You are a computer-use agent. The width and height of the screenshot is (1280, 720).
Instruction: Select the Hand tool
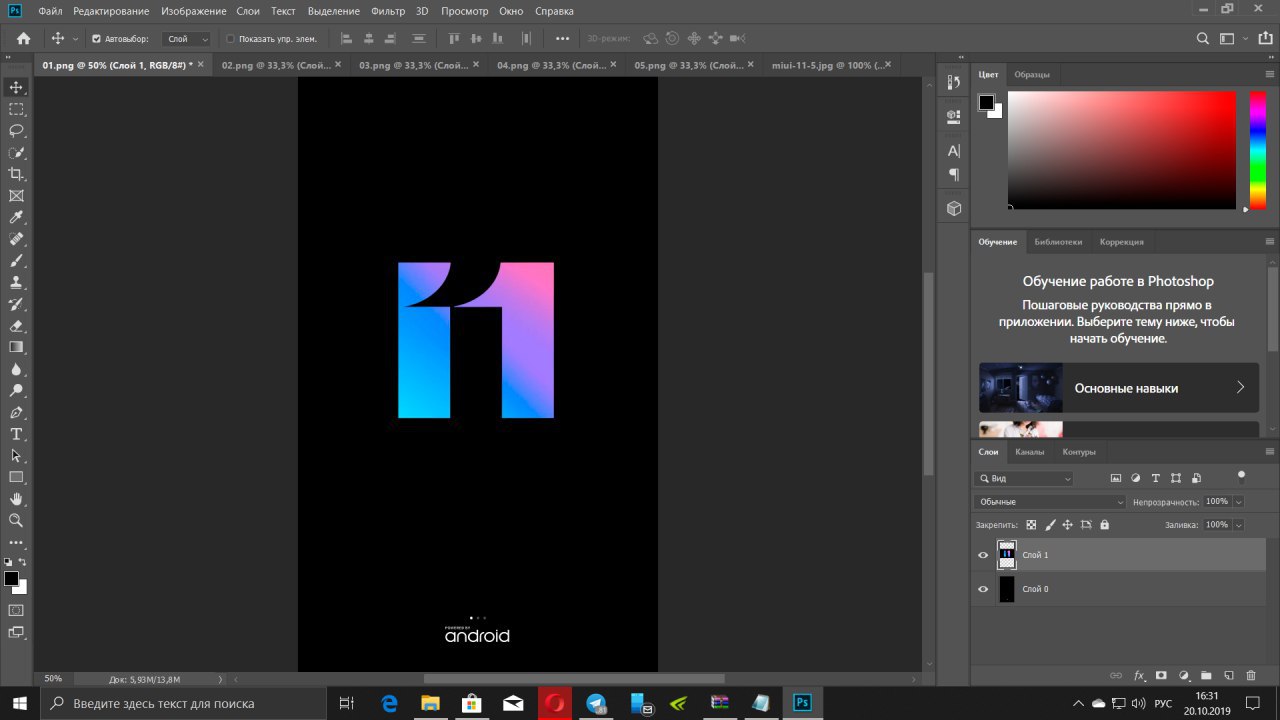16,499
